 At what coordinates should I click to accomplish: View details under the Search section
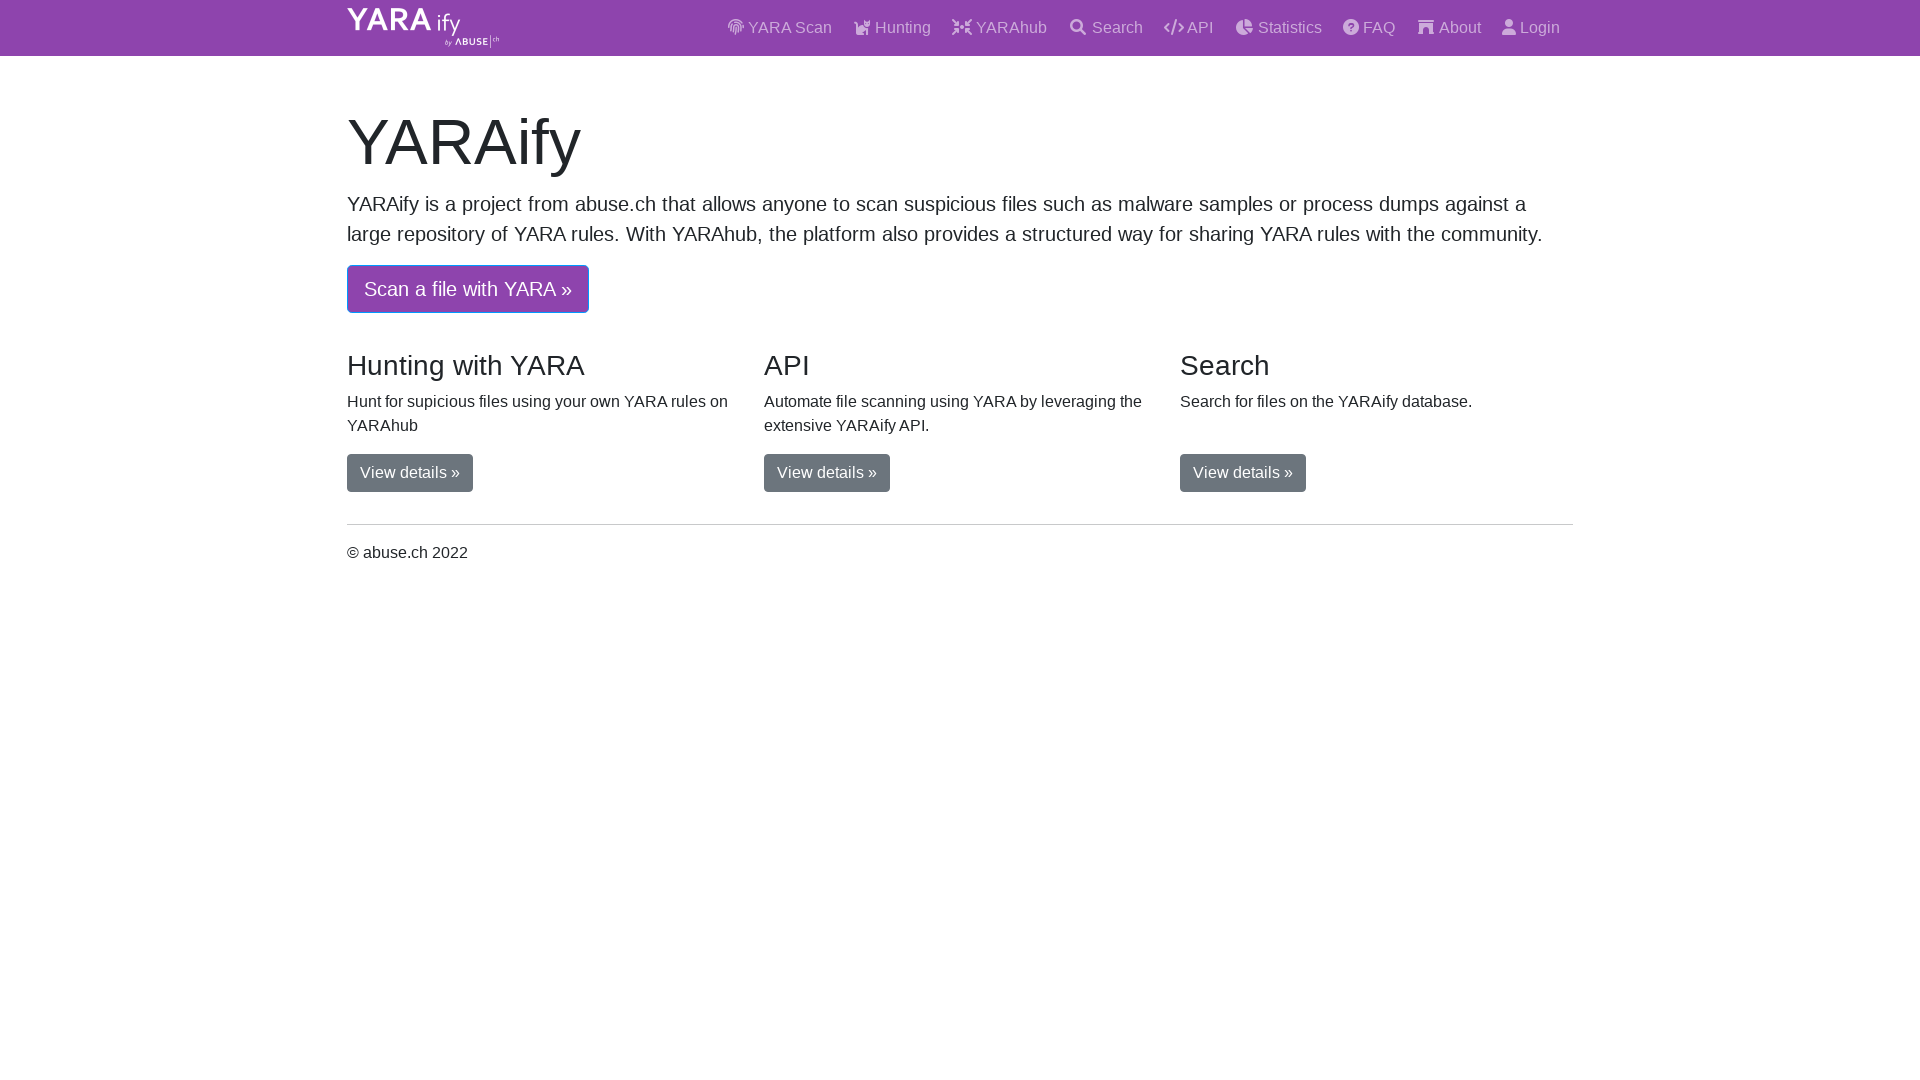(x=1243, y=473)
